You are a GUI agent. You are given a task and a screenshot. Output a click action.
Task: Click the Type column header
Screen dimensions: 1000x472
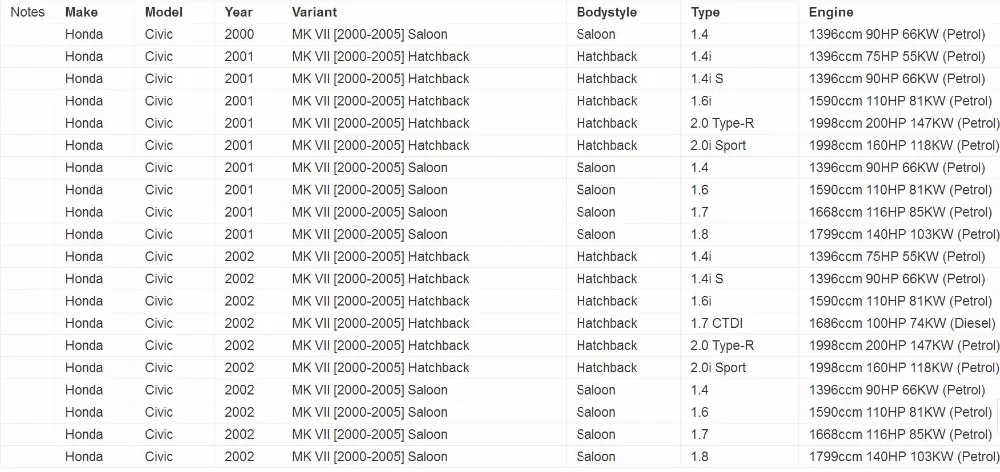point(705,12)
